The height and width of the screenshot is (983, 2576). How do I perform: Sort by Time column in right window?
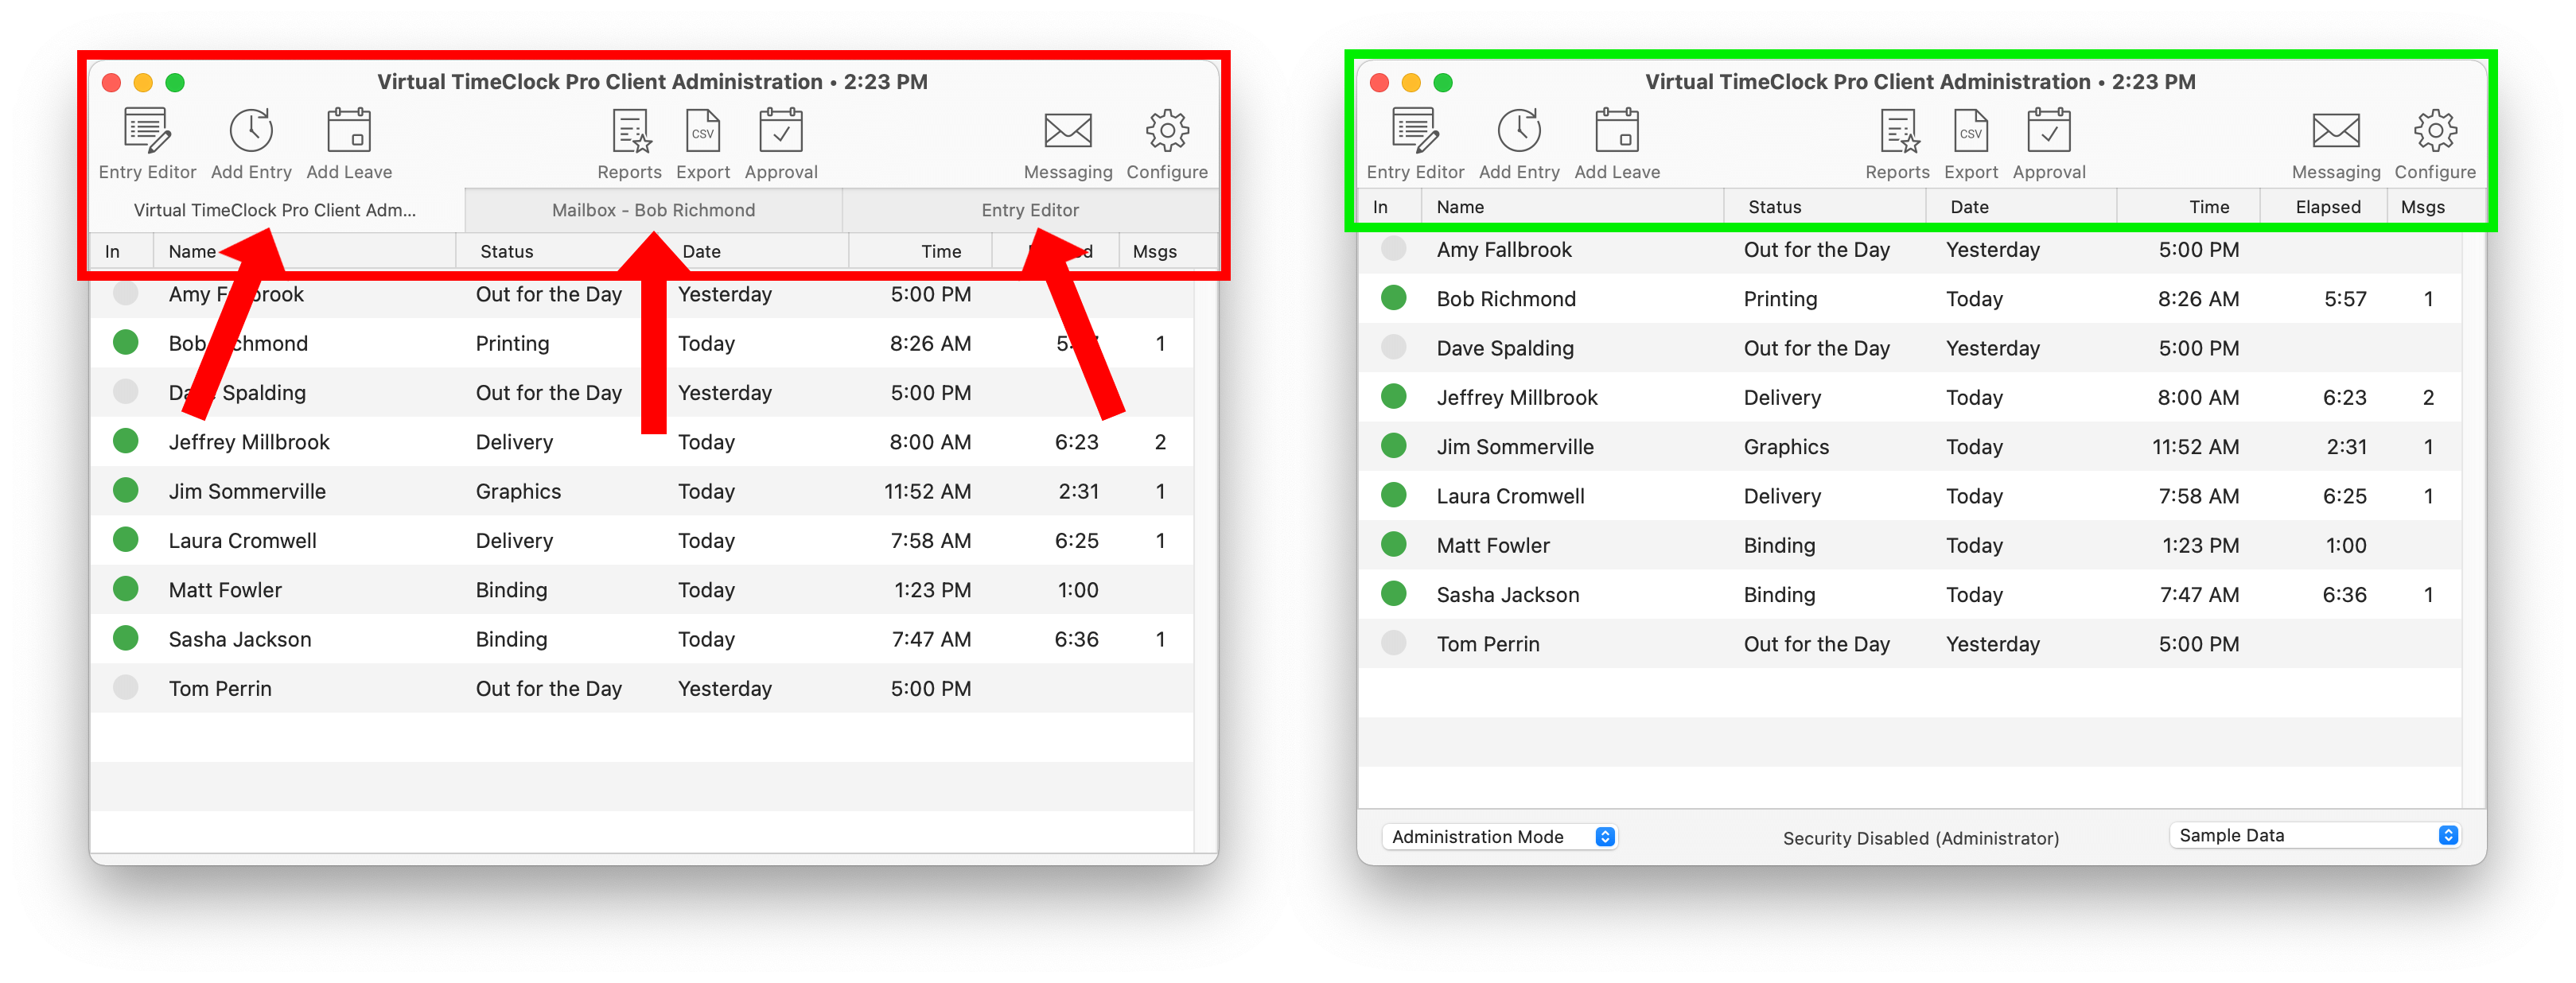[x=2188, y=207]
